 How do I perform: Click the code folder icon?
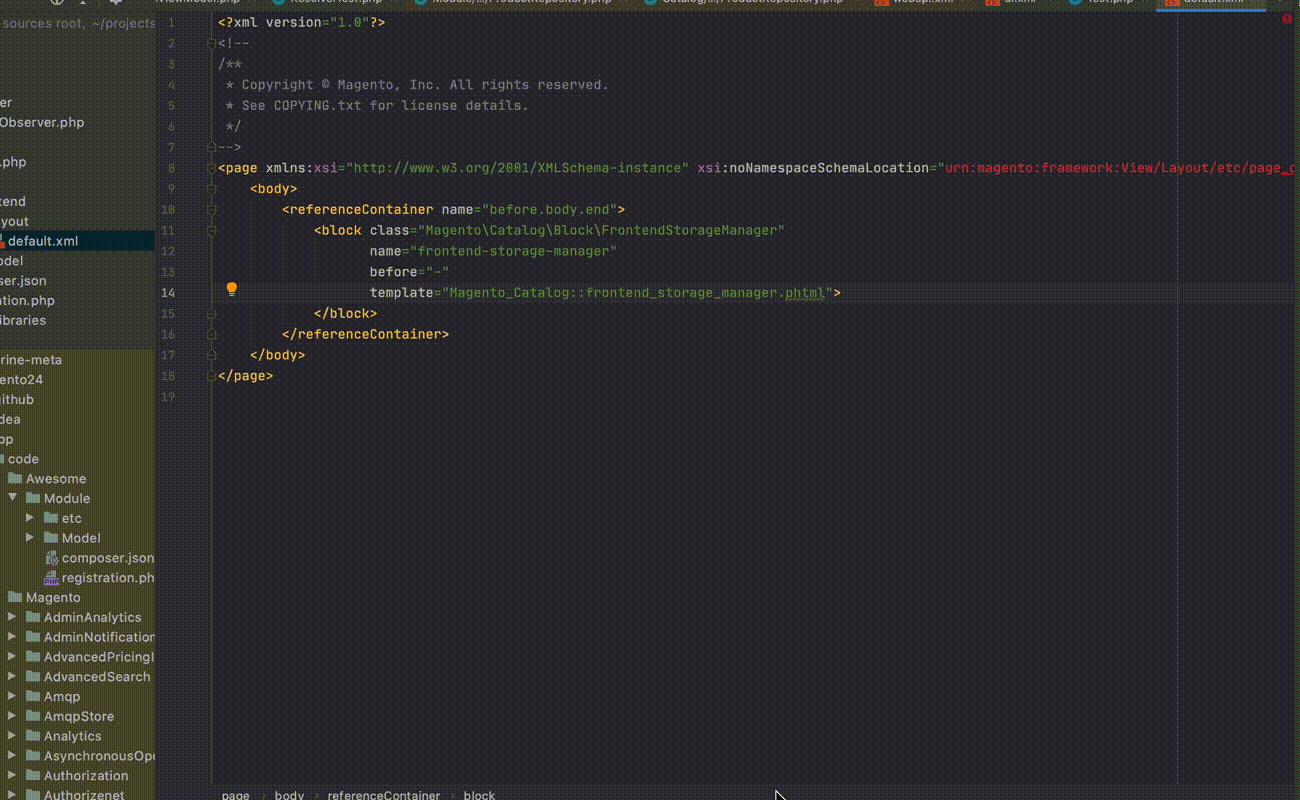3,460
